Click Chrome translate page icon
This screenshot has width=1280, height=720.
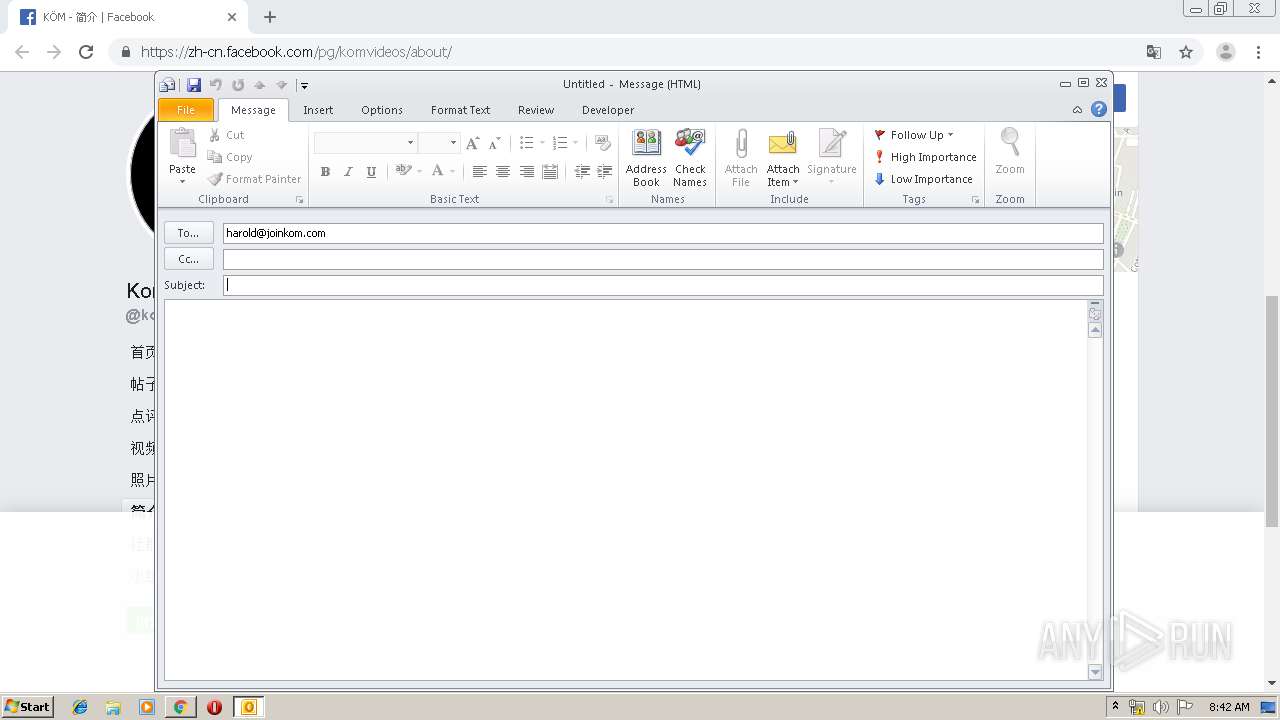1154,52
